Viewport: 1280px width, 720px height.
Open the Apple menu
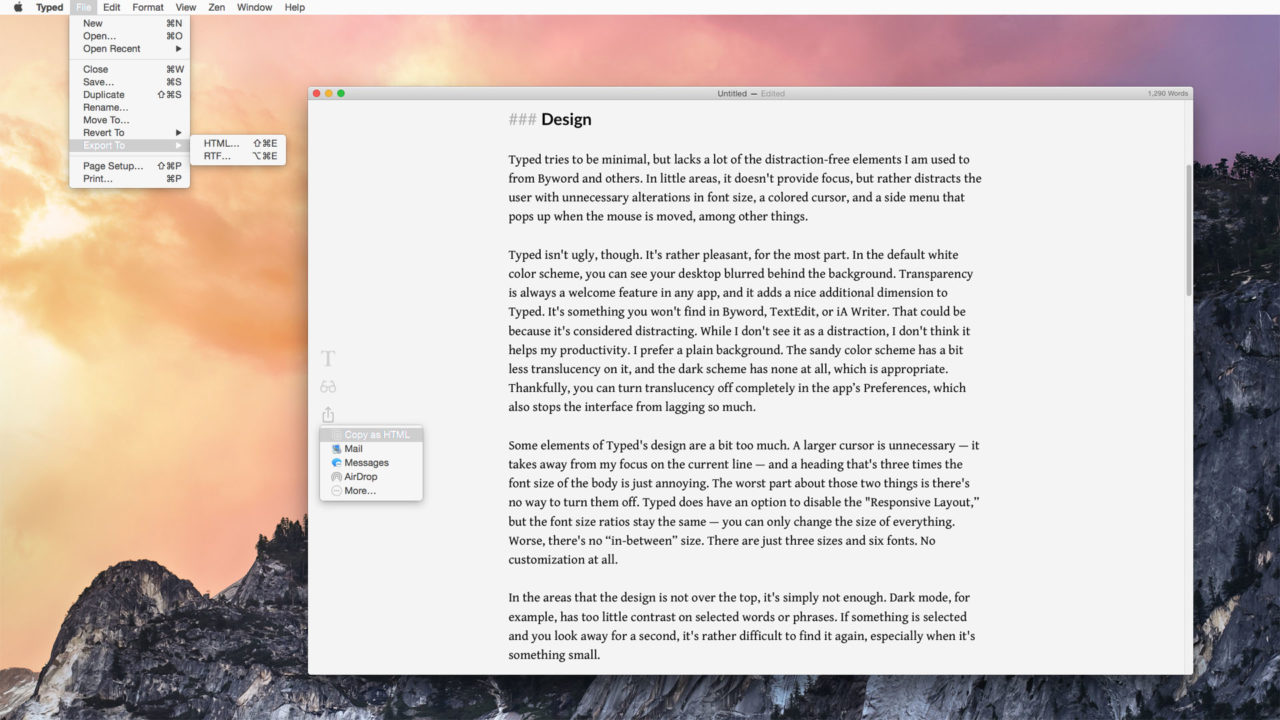tap(17, 7)
